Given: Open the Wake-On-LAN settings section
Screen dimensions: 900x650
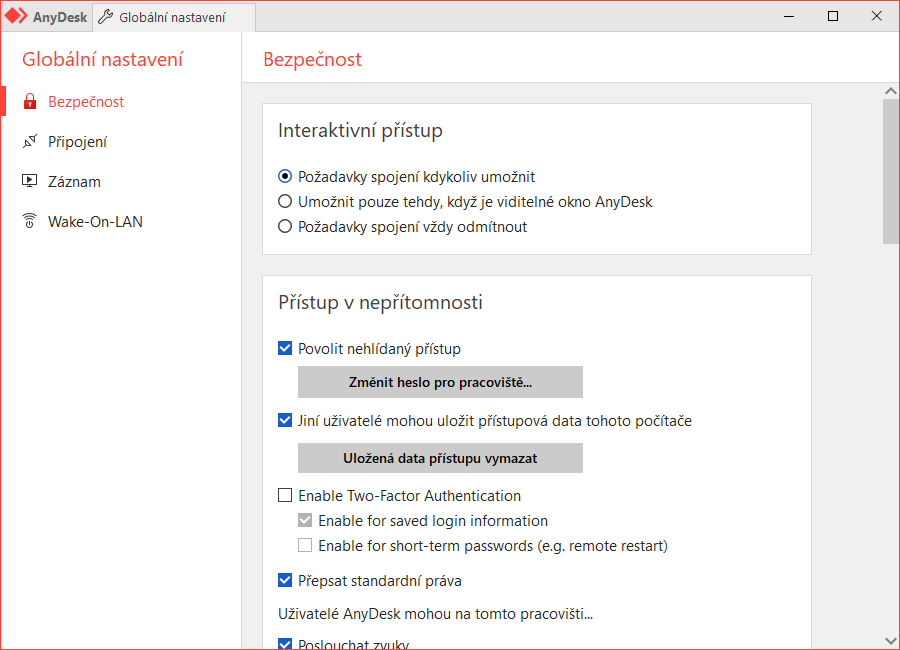Looking at the screenshot, I should point(95,222).
